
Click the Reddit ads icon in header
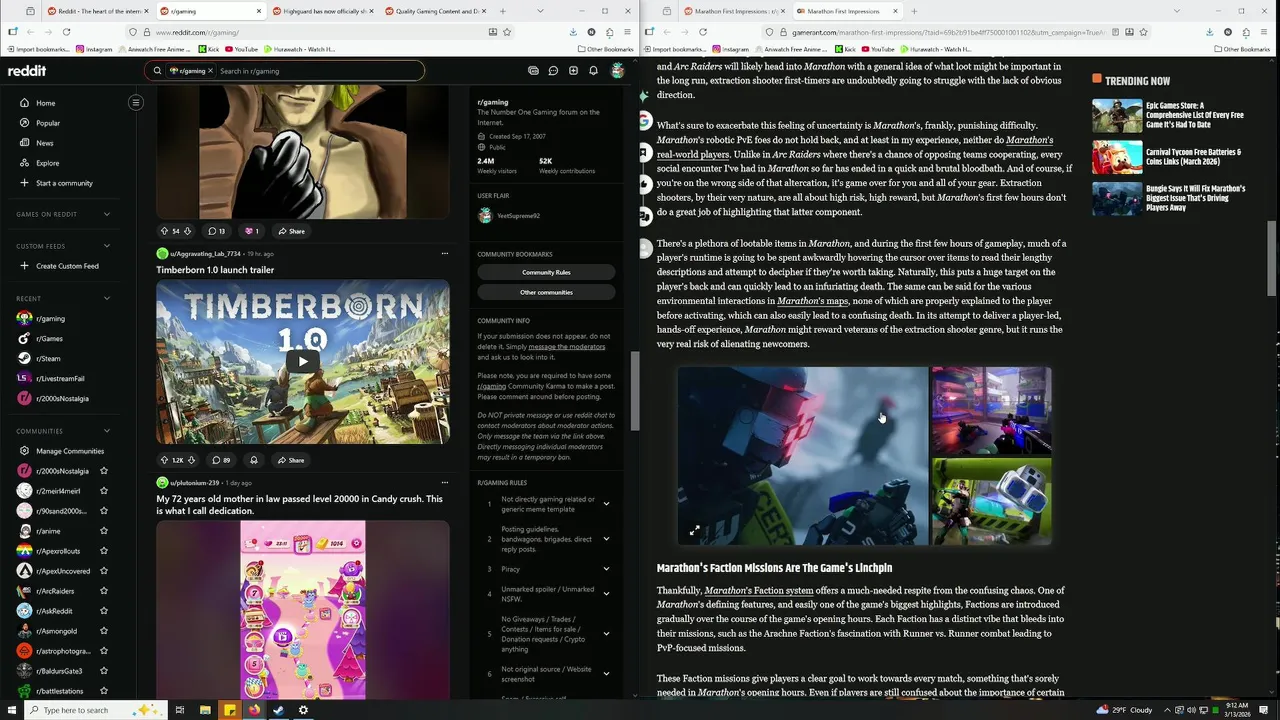pos(533,71)
